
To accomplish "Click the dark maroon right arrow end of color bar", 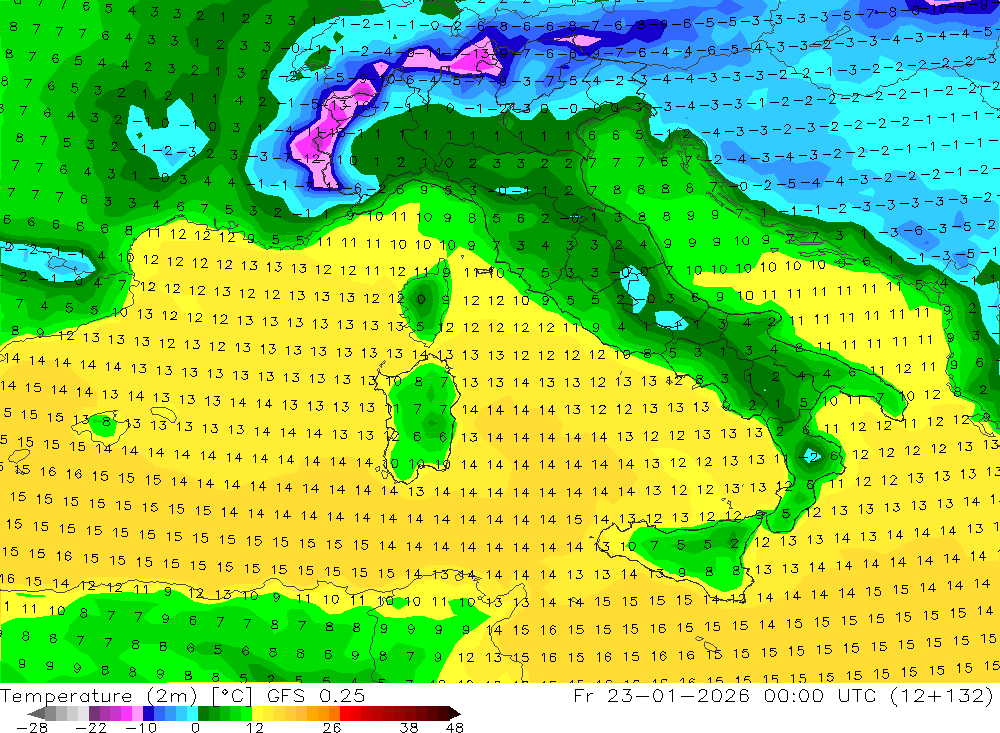I will pyautogui.click(x=454, y=713).
